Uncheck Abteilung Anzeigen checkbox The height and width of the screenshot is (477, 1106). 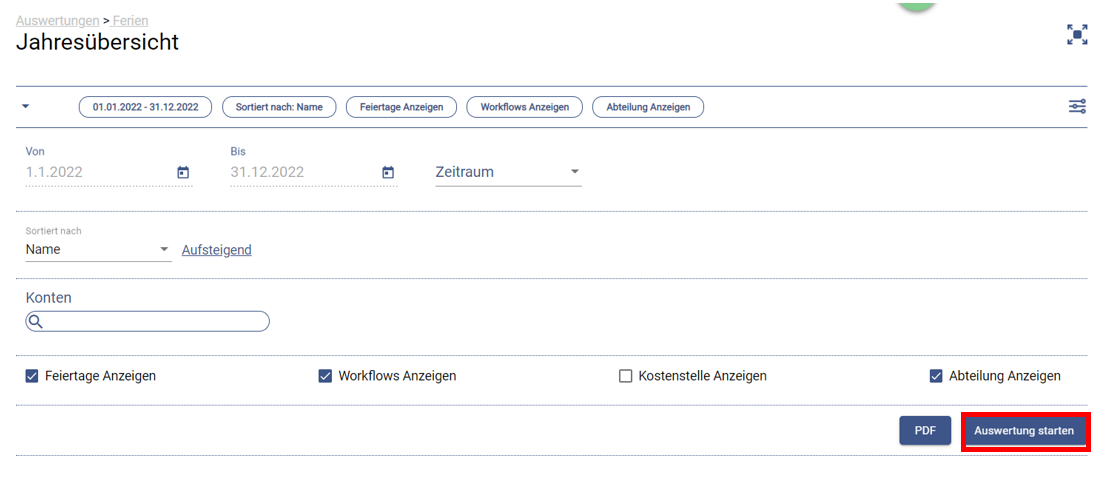(x=936, y=376)
